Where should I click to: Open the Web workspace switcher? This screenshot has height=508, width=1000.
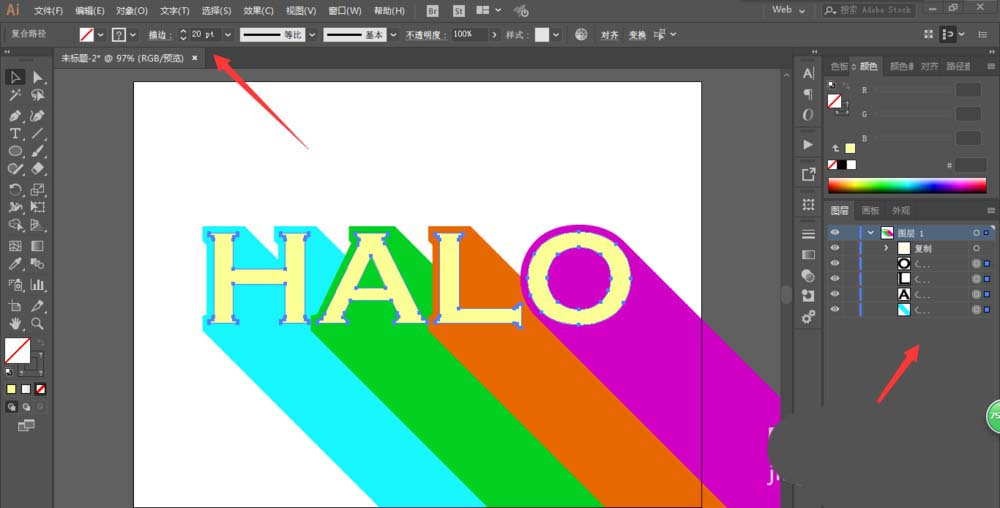pos(788,10)
